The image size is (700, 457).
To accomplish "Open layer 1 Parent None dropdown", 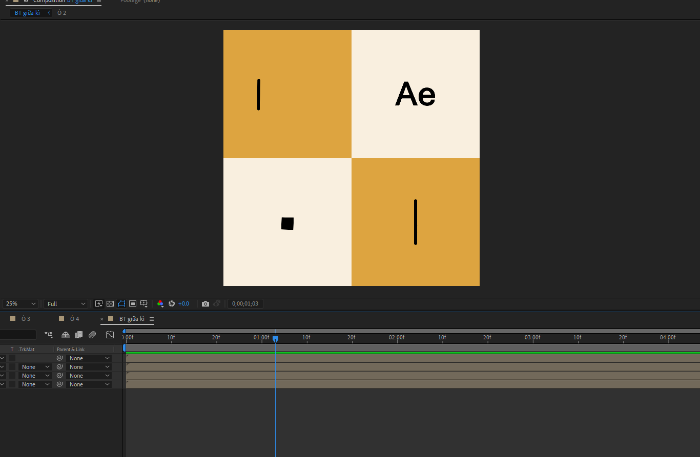I will tap(88, 358).
